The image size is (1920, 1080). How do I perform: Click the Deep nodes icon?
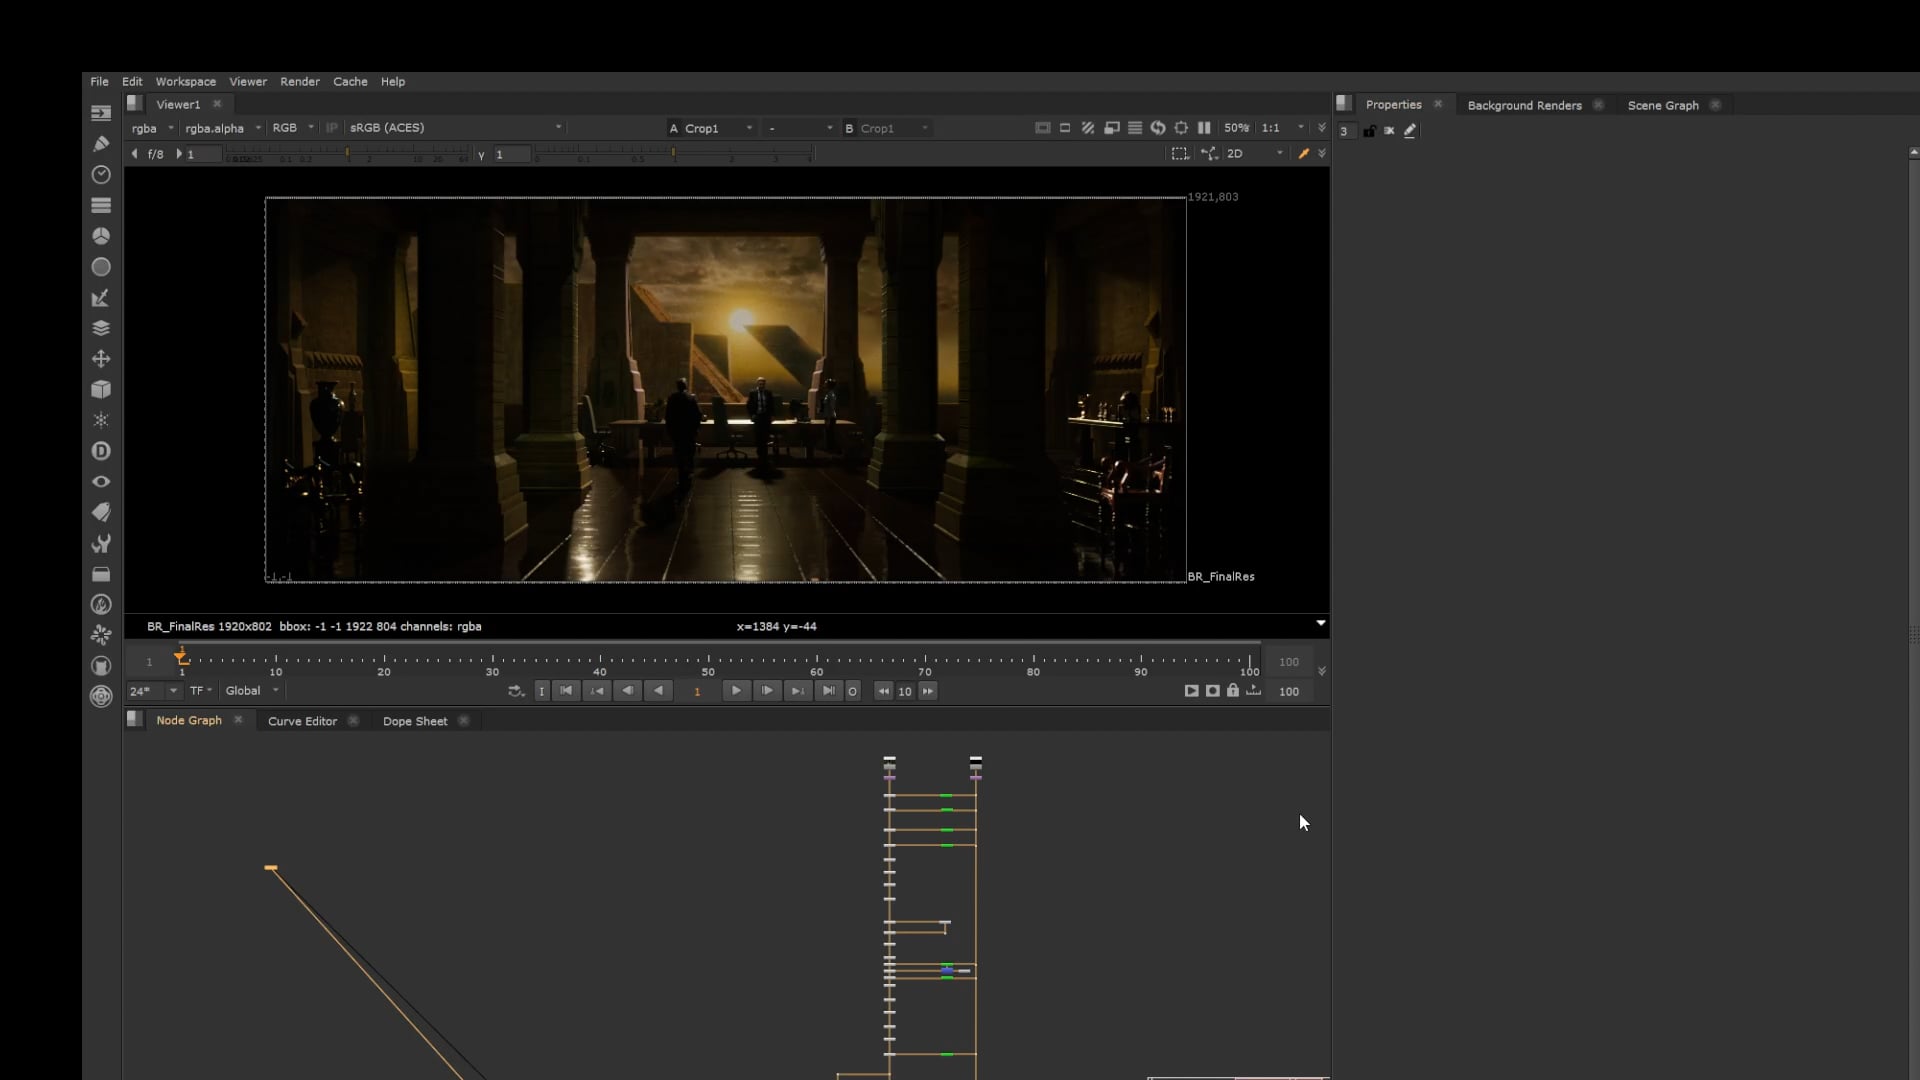pyautogui.click(x=100, y=451)
